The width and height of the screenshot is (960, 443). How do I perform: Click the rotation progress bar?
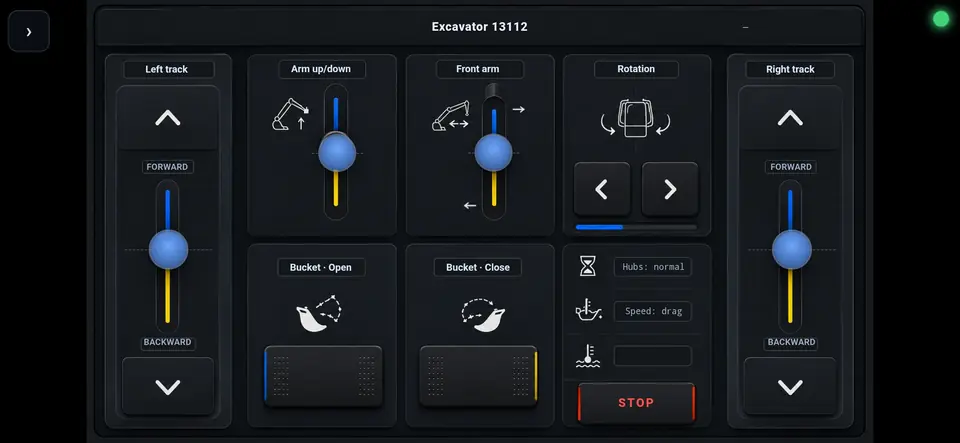pyautogui.click(x=636, y=227)
